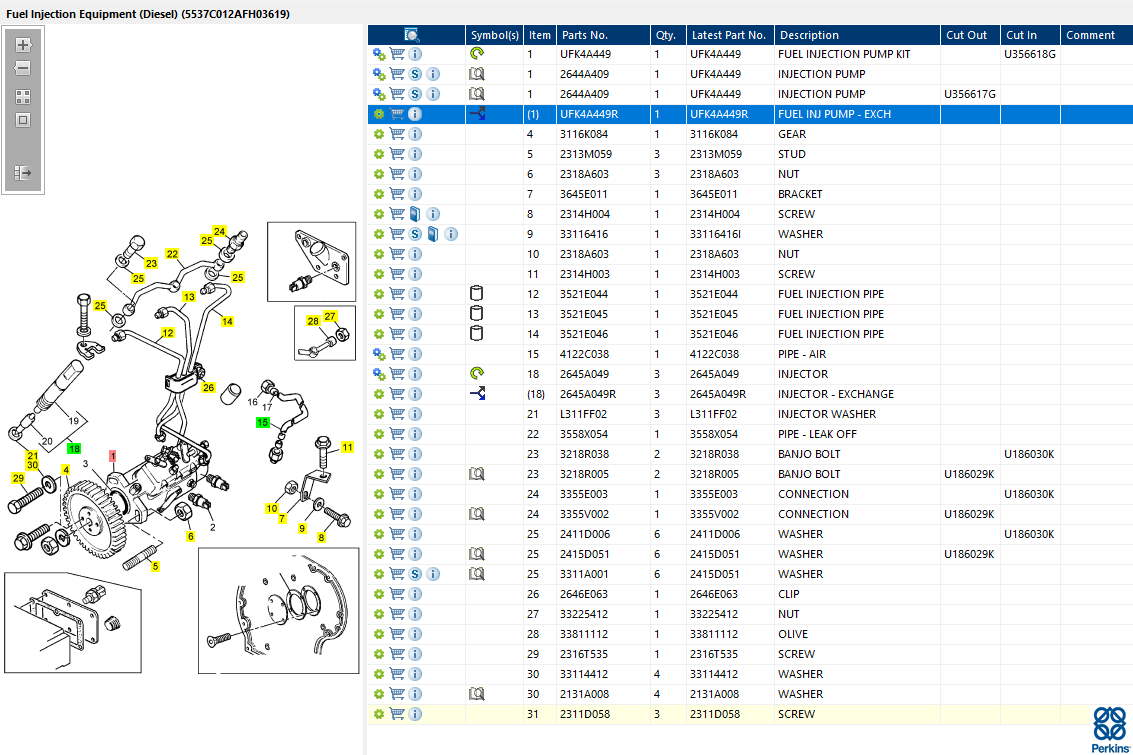Click green callout 18 on the diagram

[x=74, y=449]
